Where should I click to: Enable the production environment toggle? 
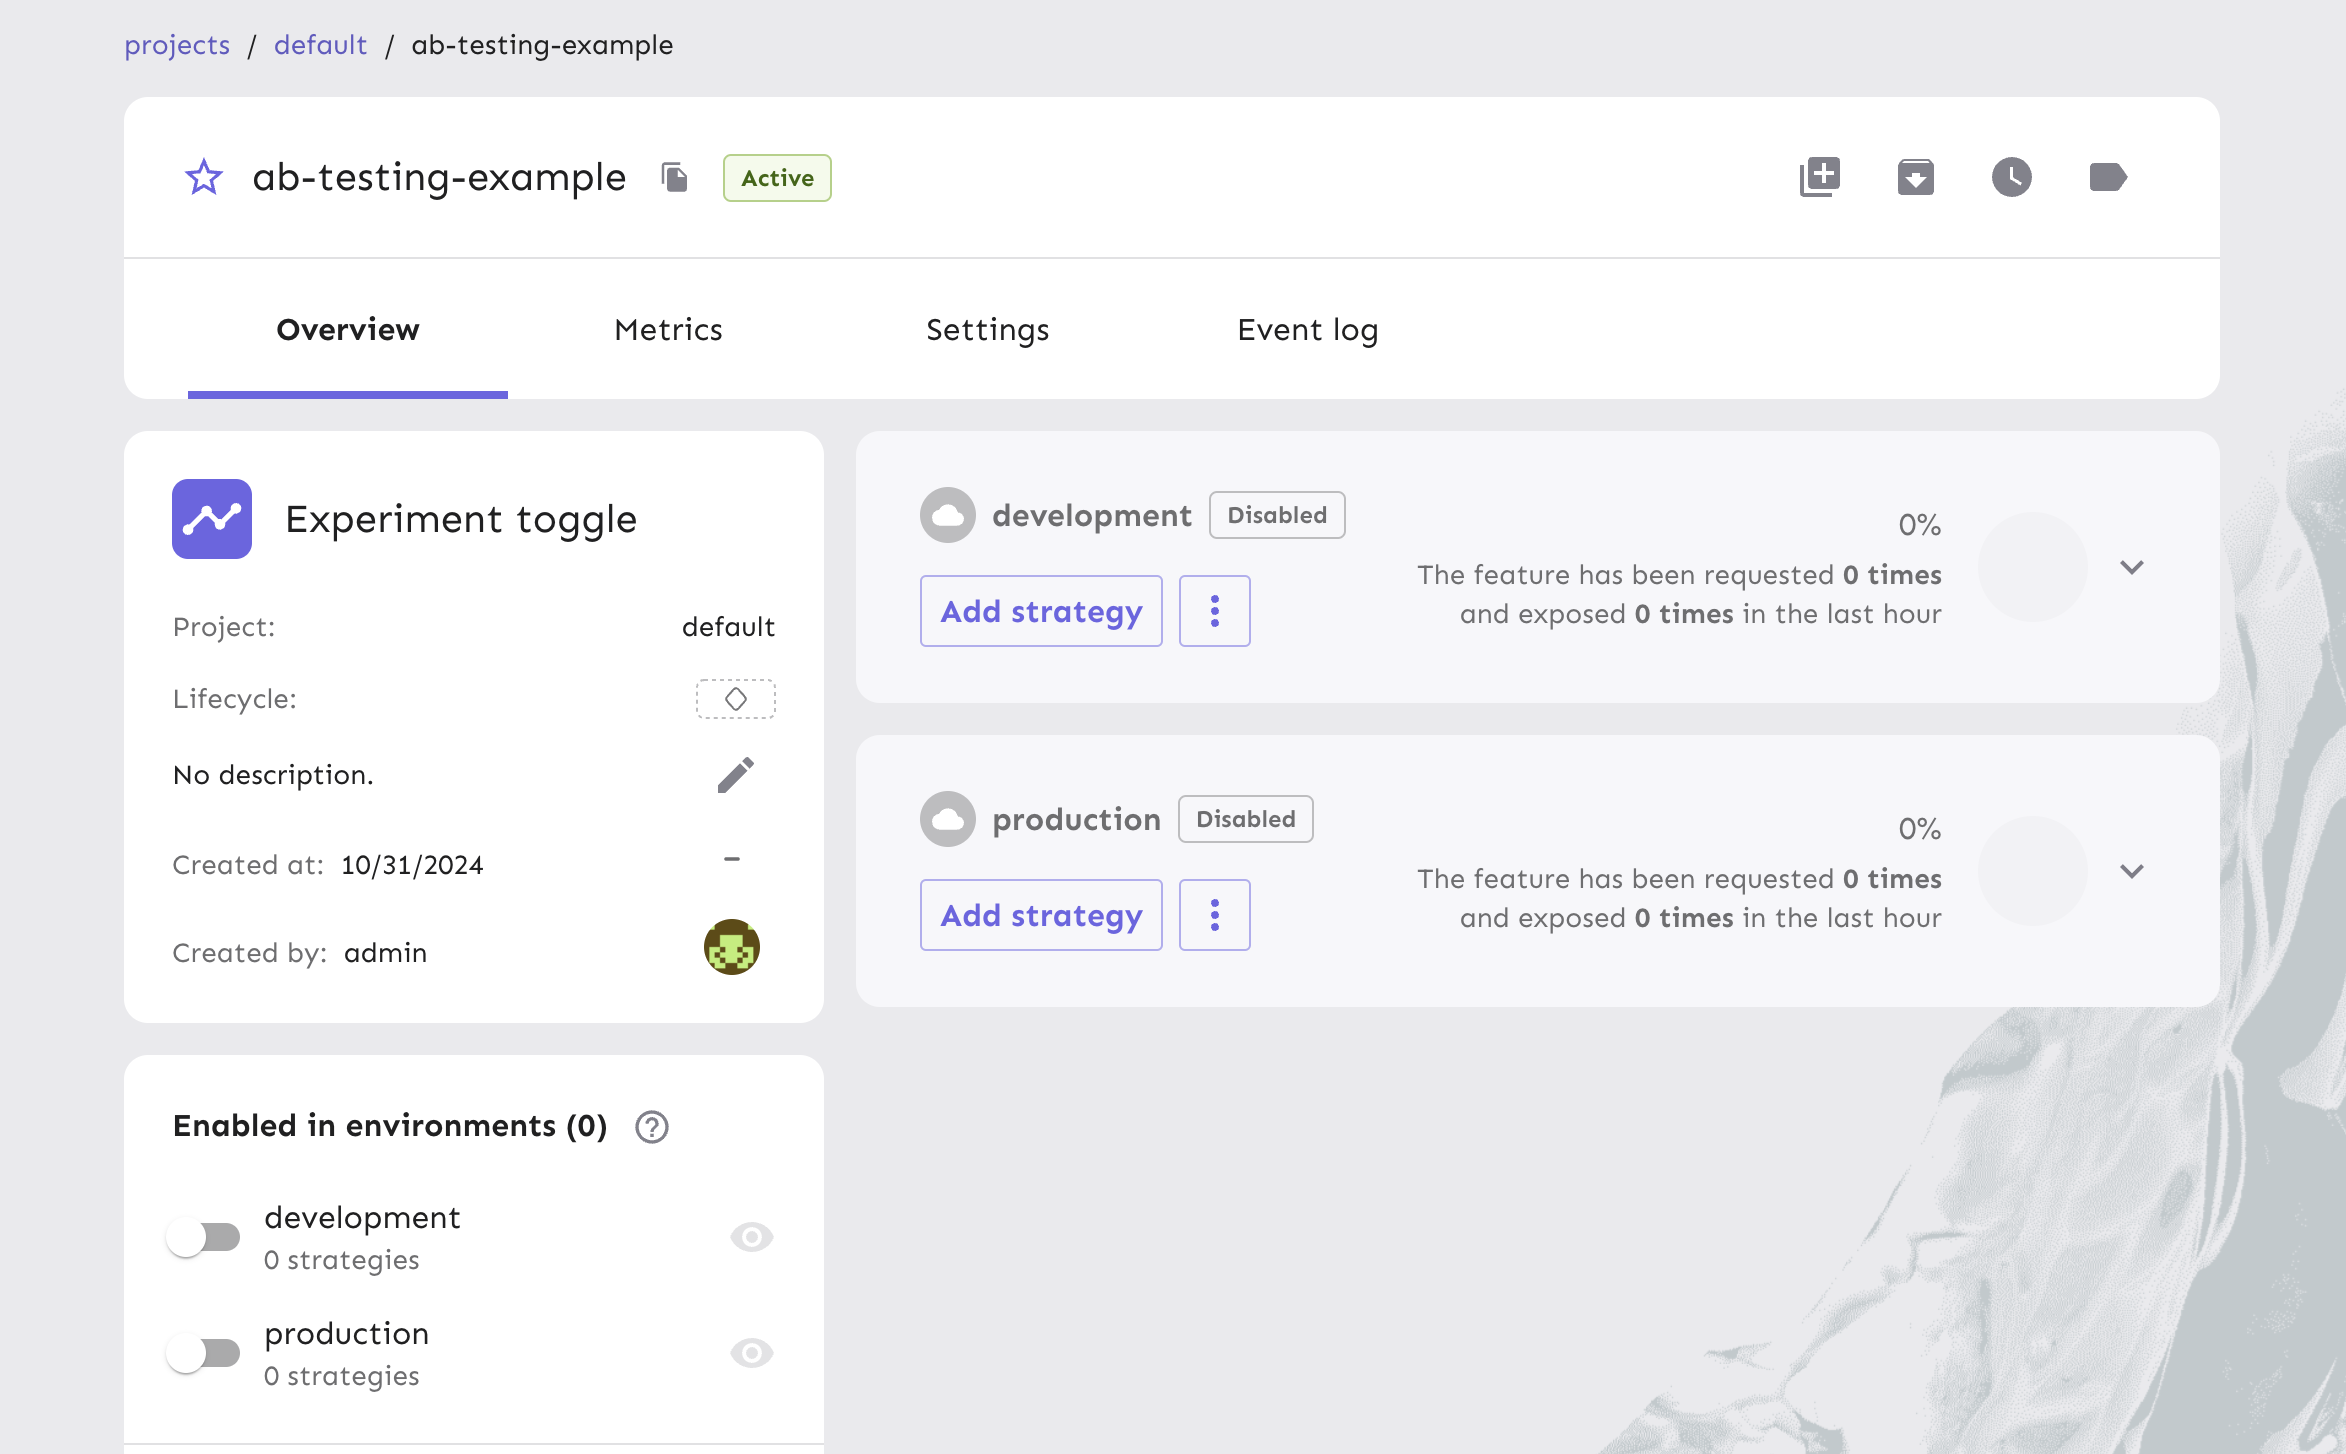pyautogui.click(x=204, y=1353)
